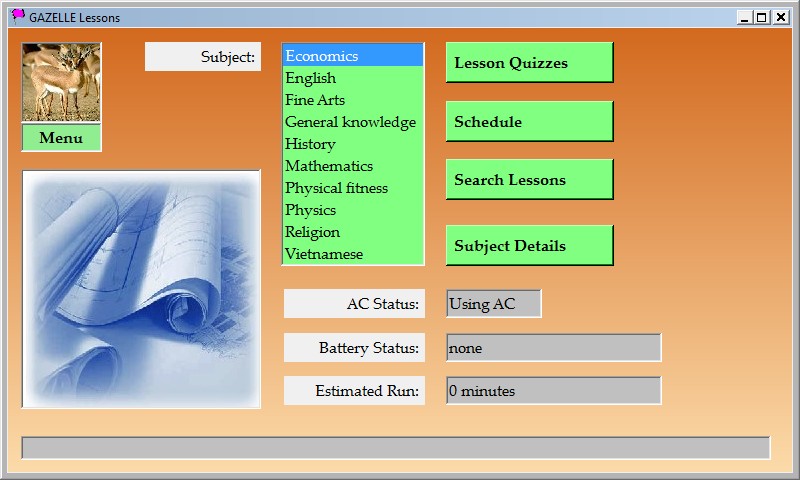
Task: Click the Estimated Run: label
Action: (354, 391)
